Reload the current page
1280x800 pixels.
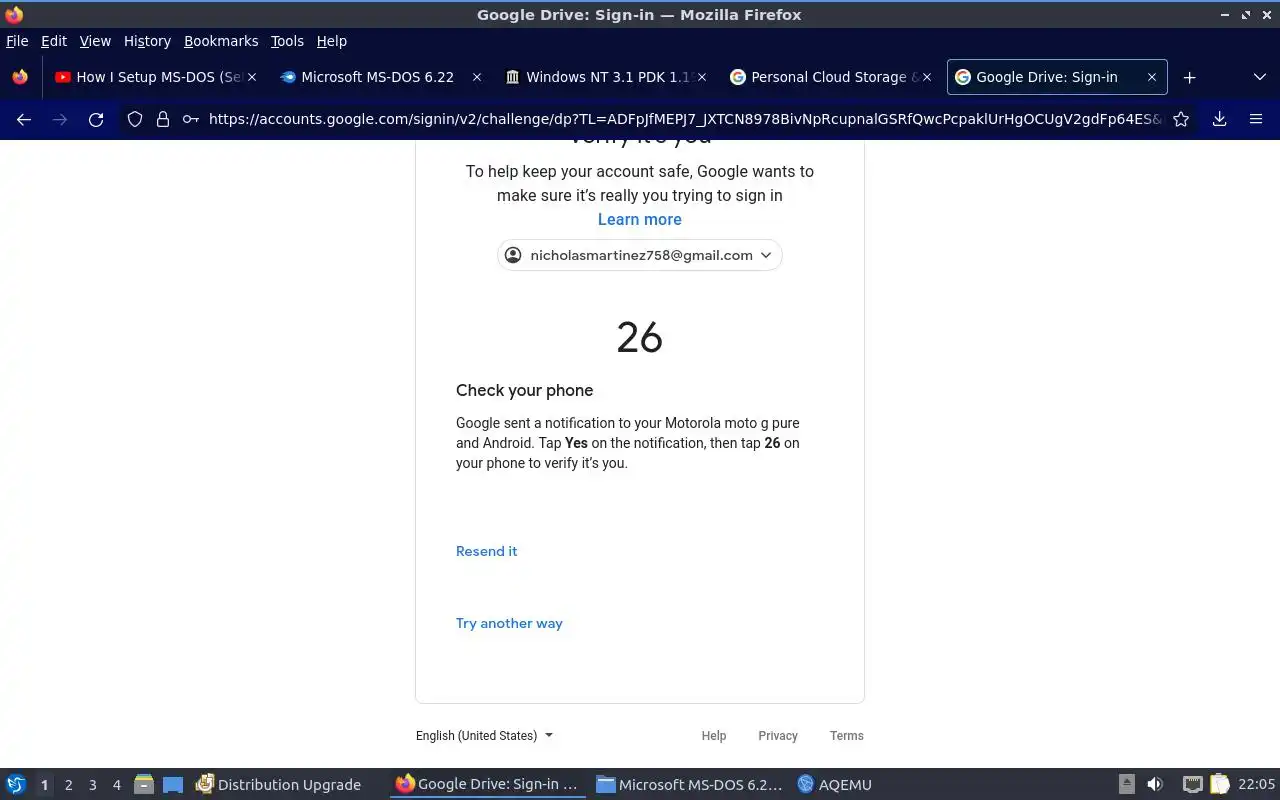pyautogui.click(x=96, y=119)
